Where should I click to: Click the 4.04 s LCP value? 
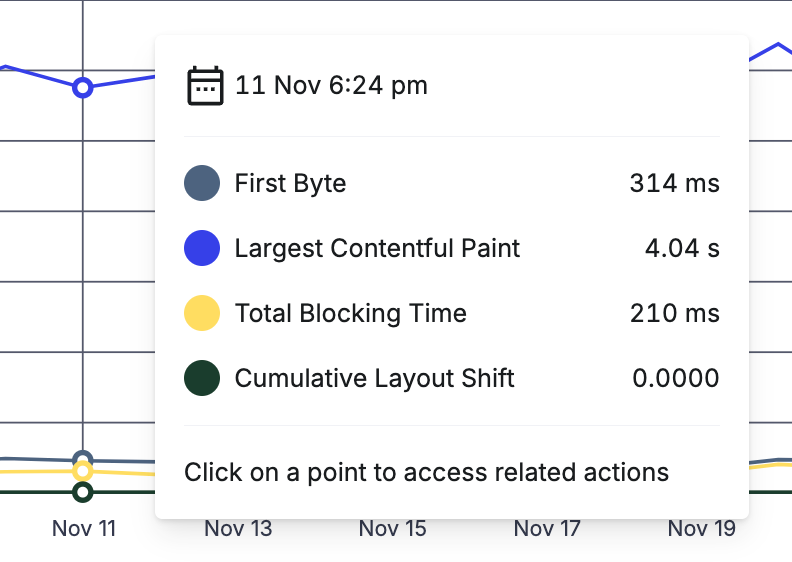(682, 249)
